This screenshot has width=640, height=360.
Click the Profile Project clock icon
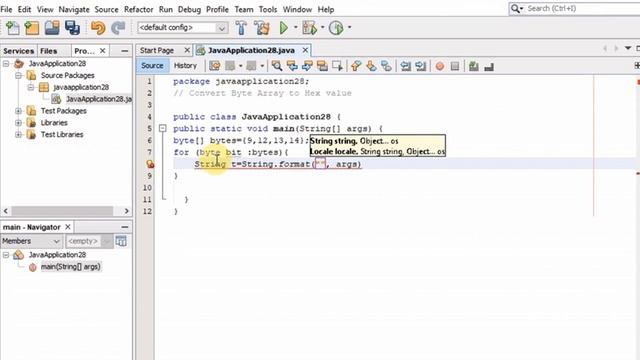tap(336, 28)
